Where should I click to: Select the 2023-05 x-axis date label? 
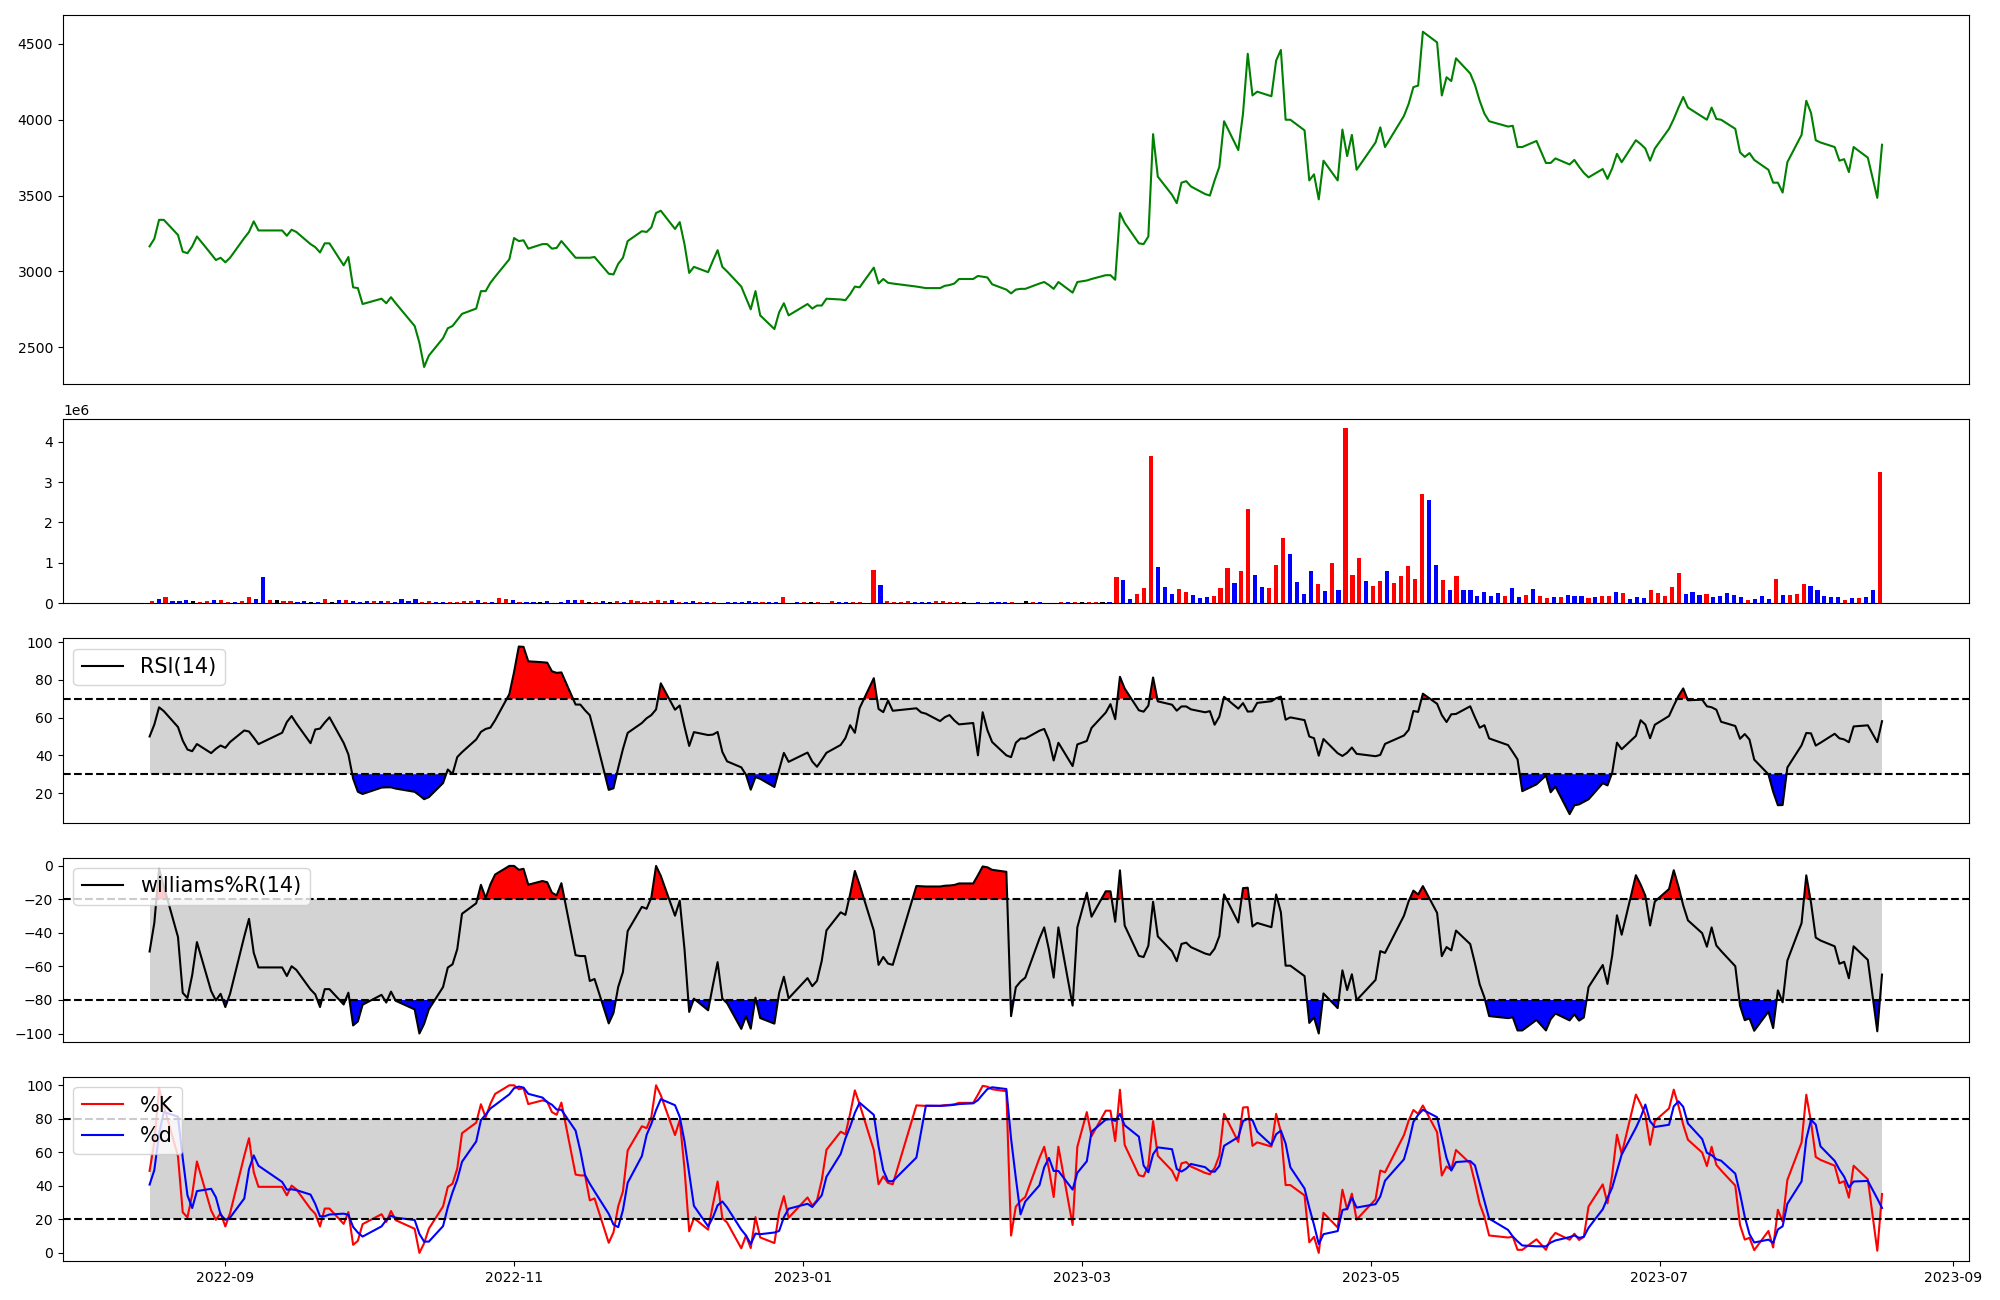click(1371, 1277)
